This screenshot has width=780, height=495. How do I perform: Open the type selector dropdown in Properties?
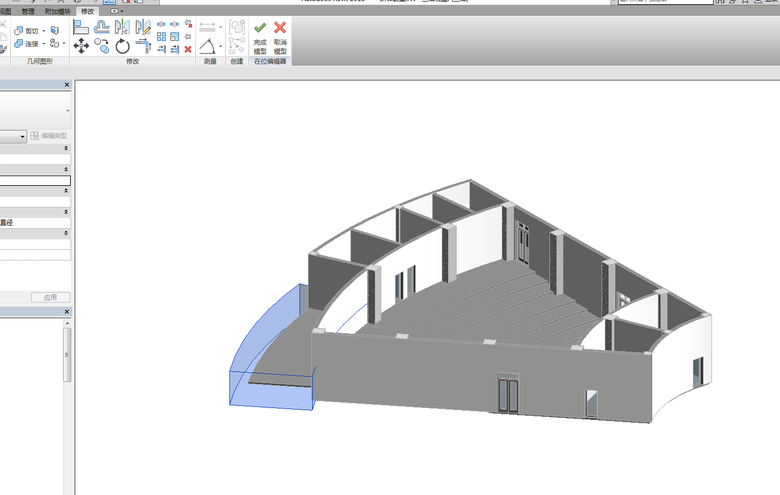point(22,136)
